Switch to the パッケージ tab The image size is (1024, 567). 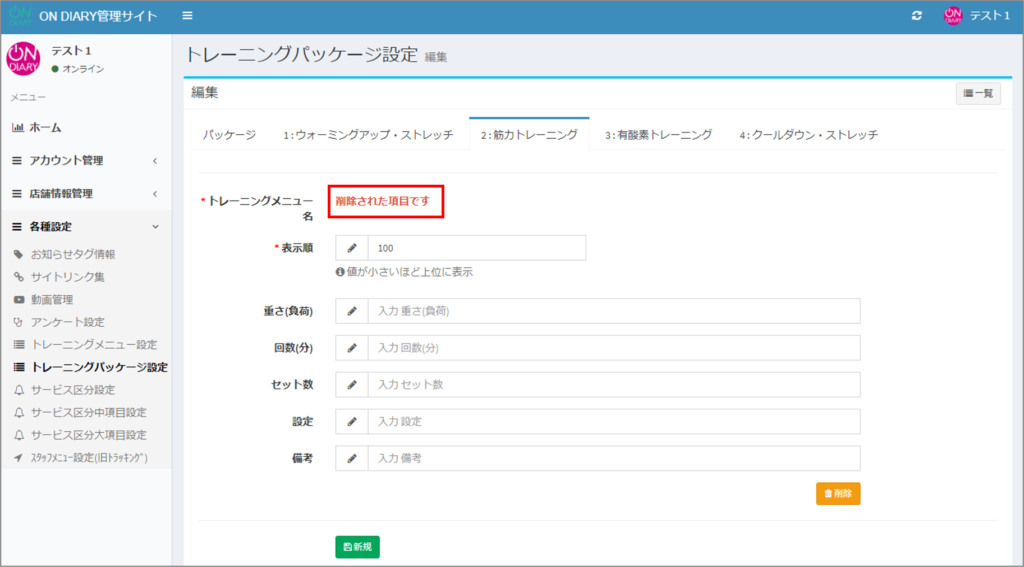tap(229, 135)
